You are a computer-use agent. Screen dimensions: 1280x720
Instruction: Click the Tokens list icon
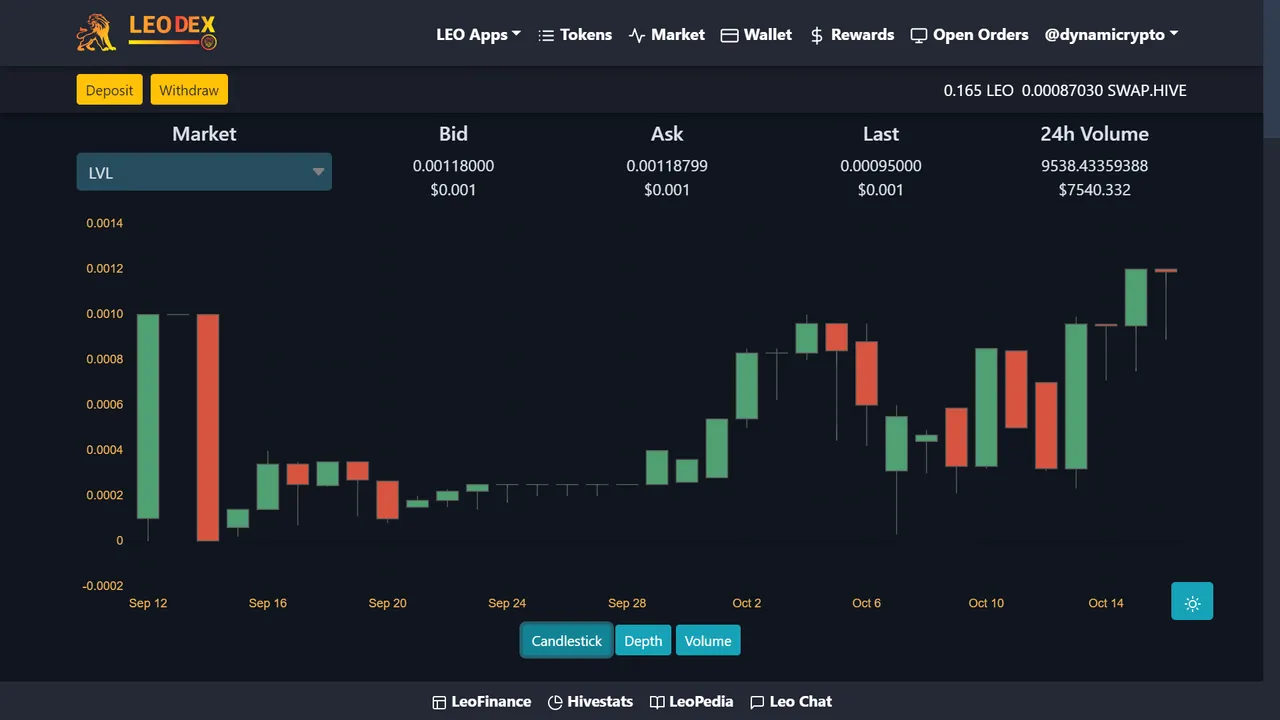pyautogui.click(x=546, y=35)
